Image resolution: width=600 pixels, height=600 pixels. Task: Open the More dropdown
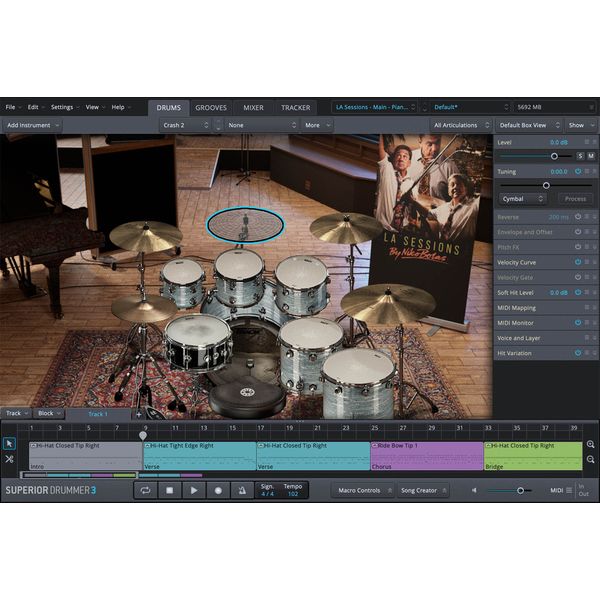tap(317, 125)
